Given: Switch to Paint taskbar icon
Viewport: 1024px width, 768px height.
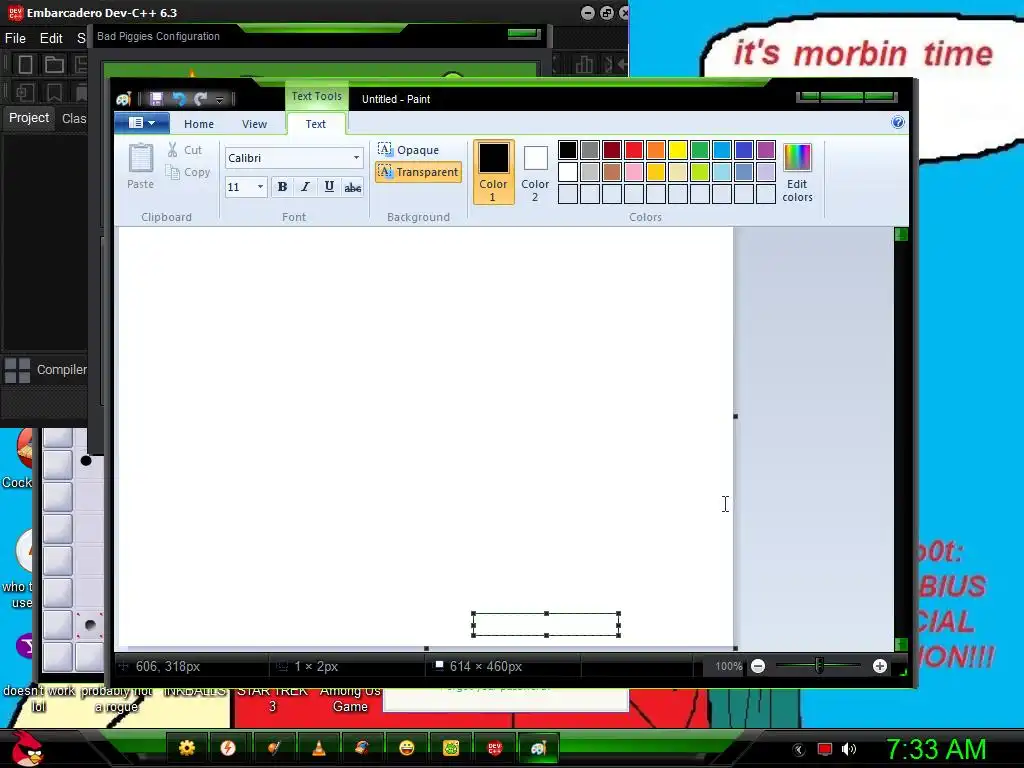Looking at the screenshot, I should tap(538, 748).
